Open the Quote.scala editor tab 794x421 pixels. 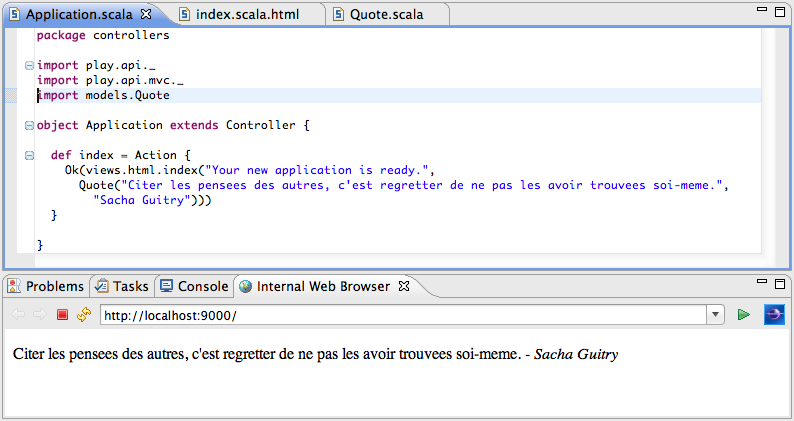coord(385,15)
